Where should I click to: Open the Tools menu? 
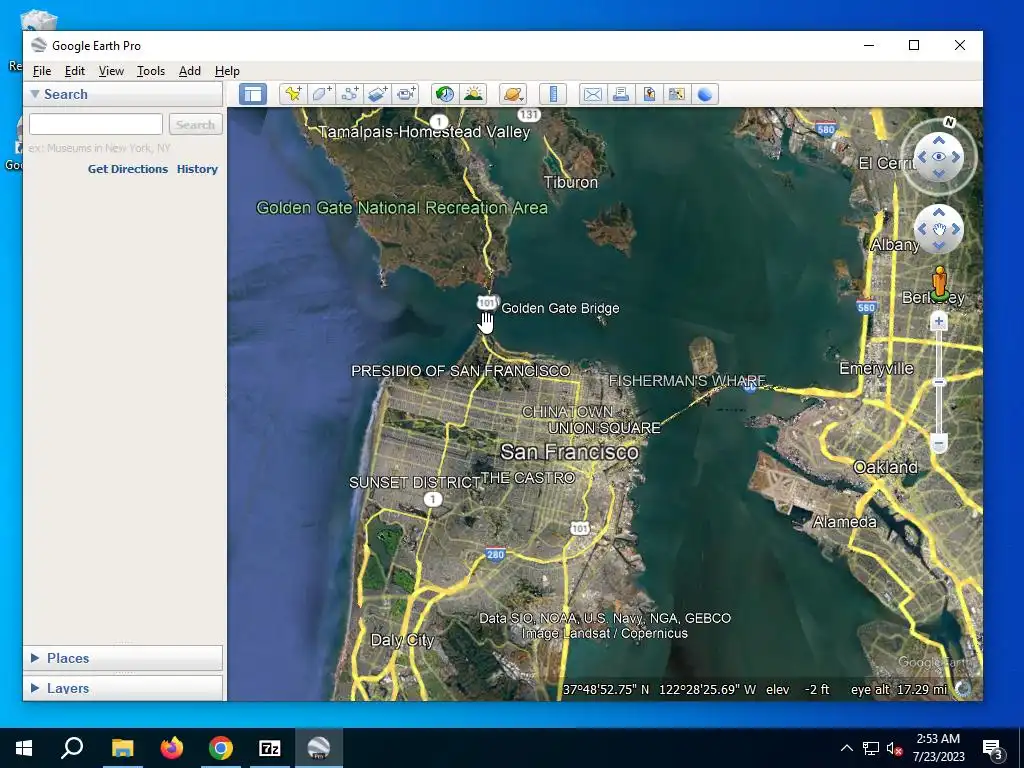click(150, 71)
